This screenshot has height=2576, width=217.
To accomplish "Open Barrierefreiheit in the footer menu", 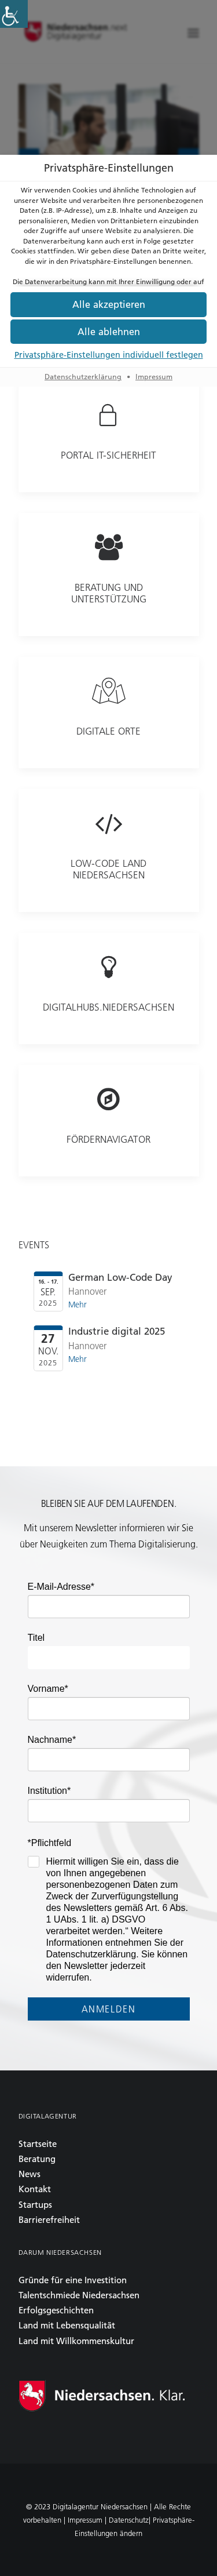I will (49, 2220).
